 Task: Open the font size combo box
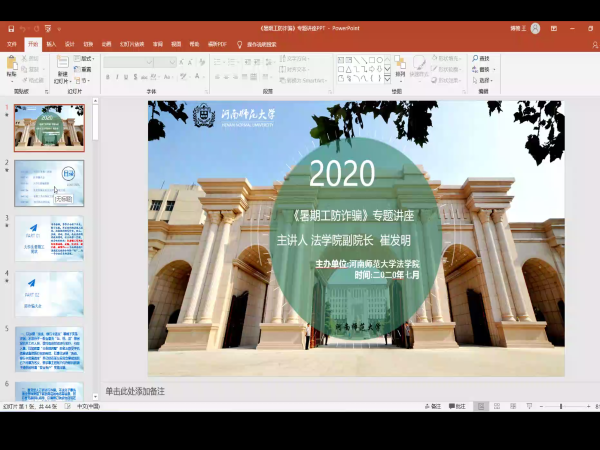pos(166,62)
